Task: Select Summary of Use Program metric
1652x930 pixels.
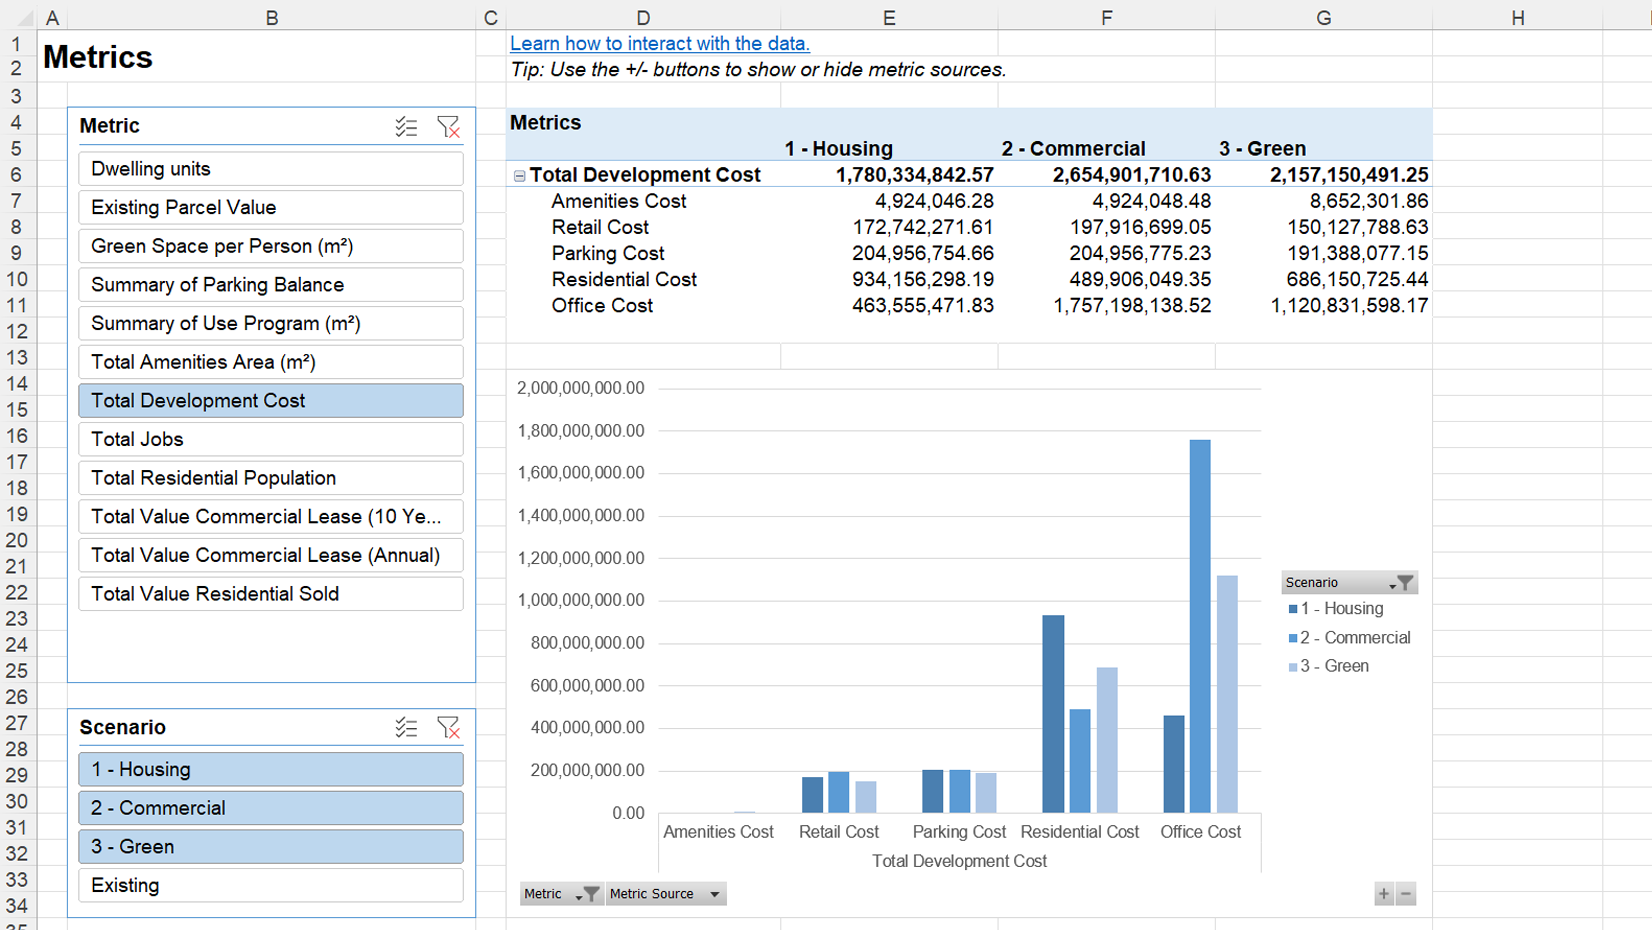Action: [x=271, y=324]
